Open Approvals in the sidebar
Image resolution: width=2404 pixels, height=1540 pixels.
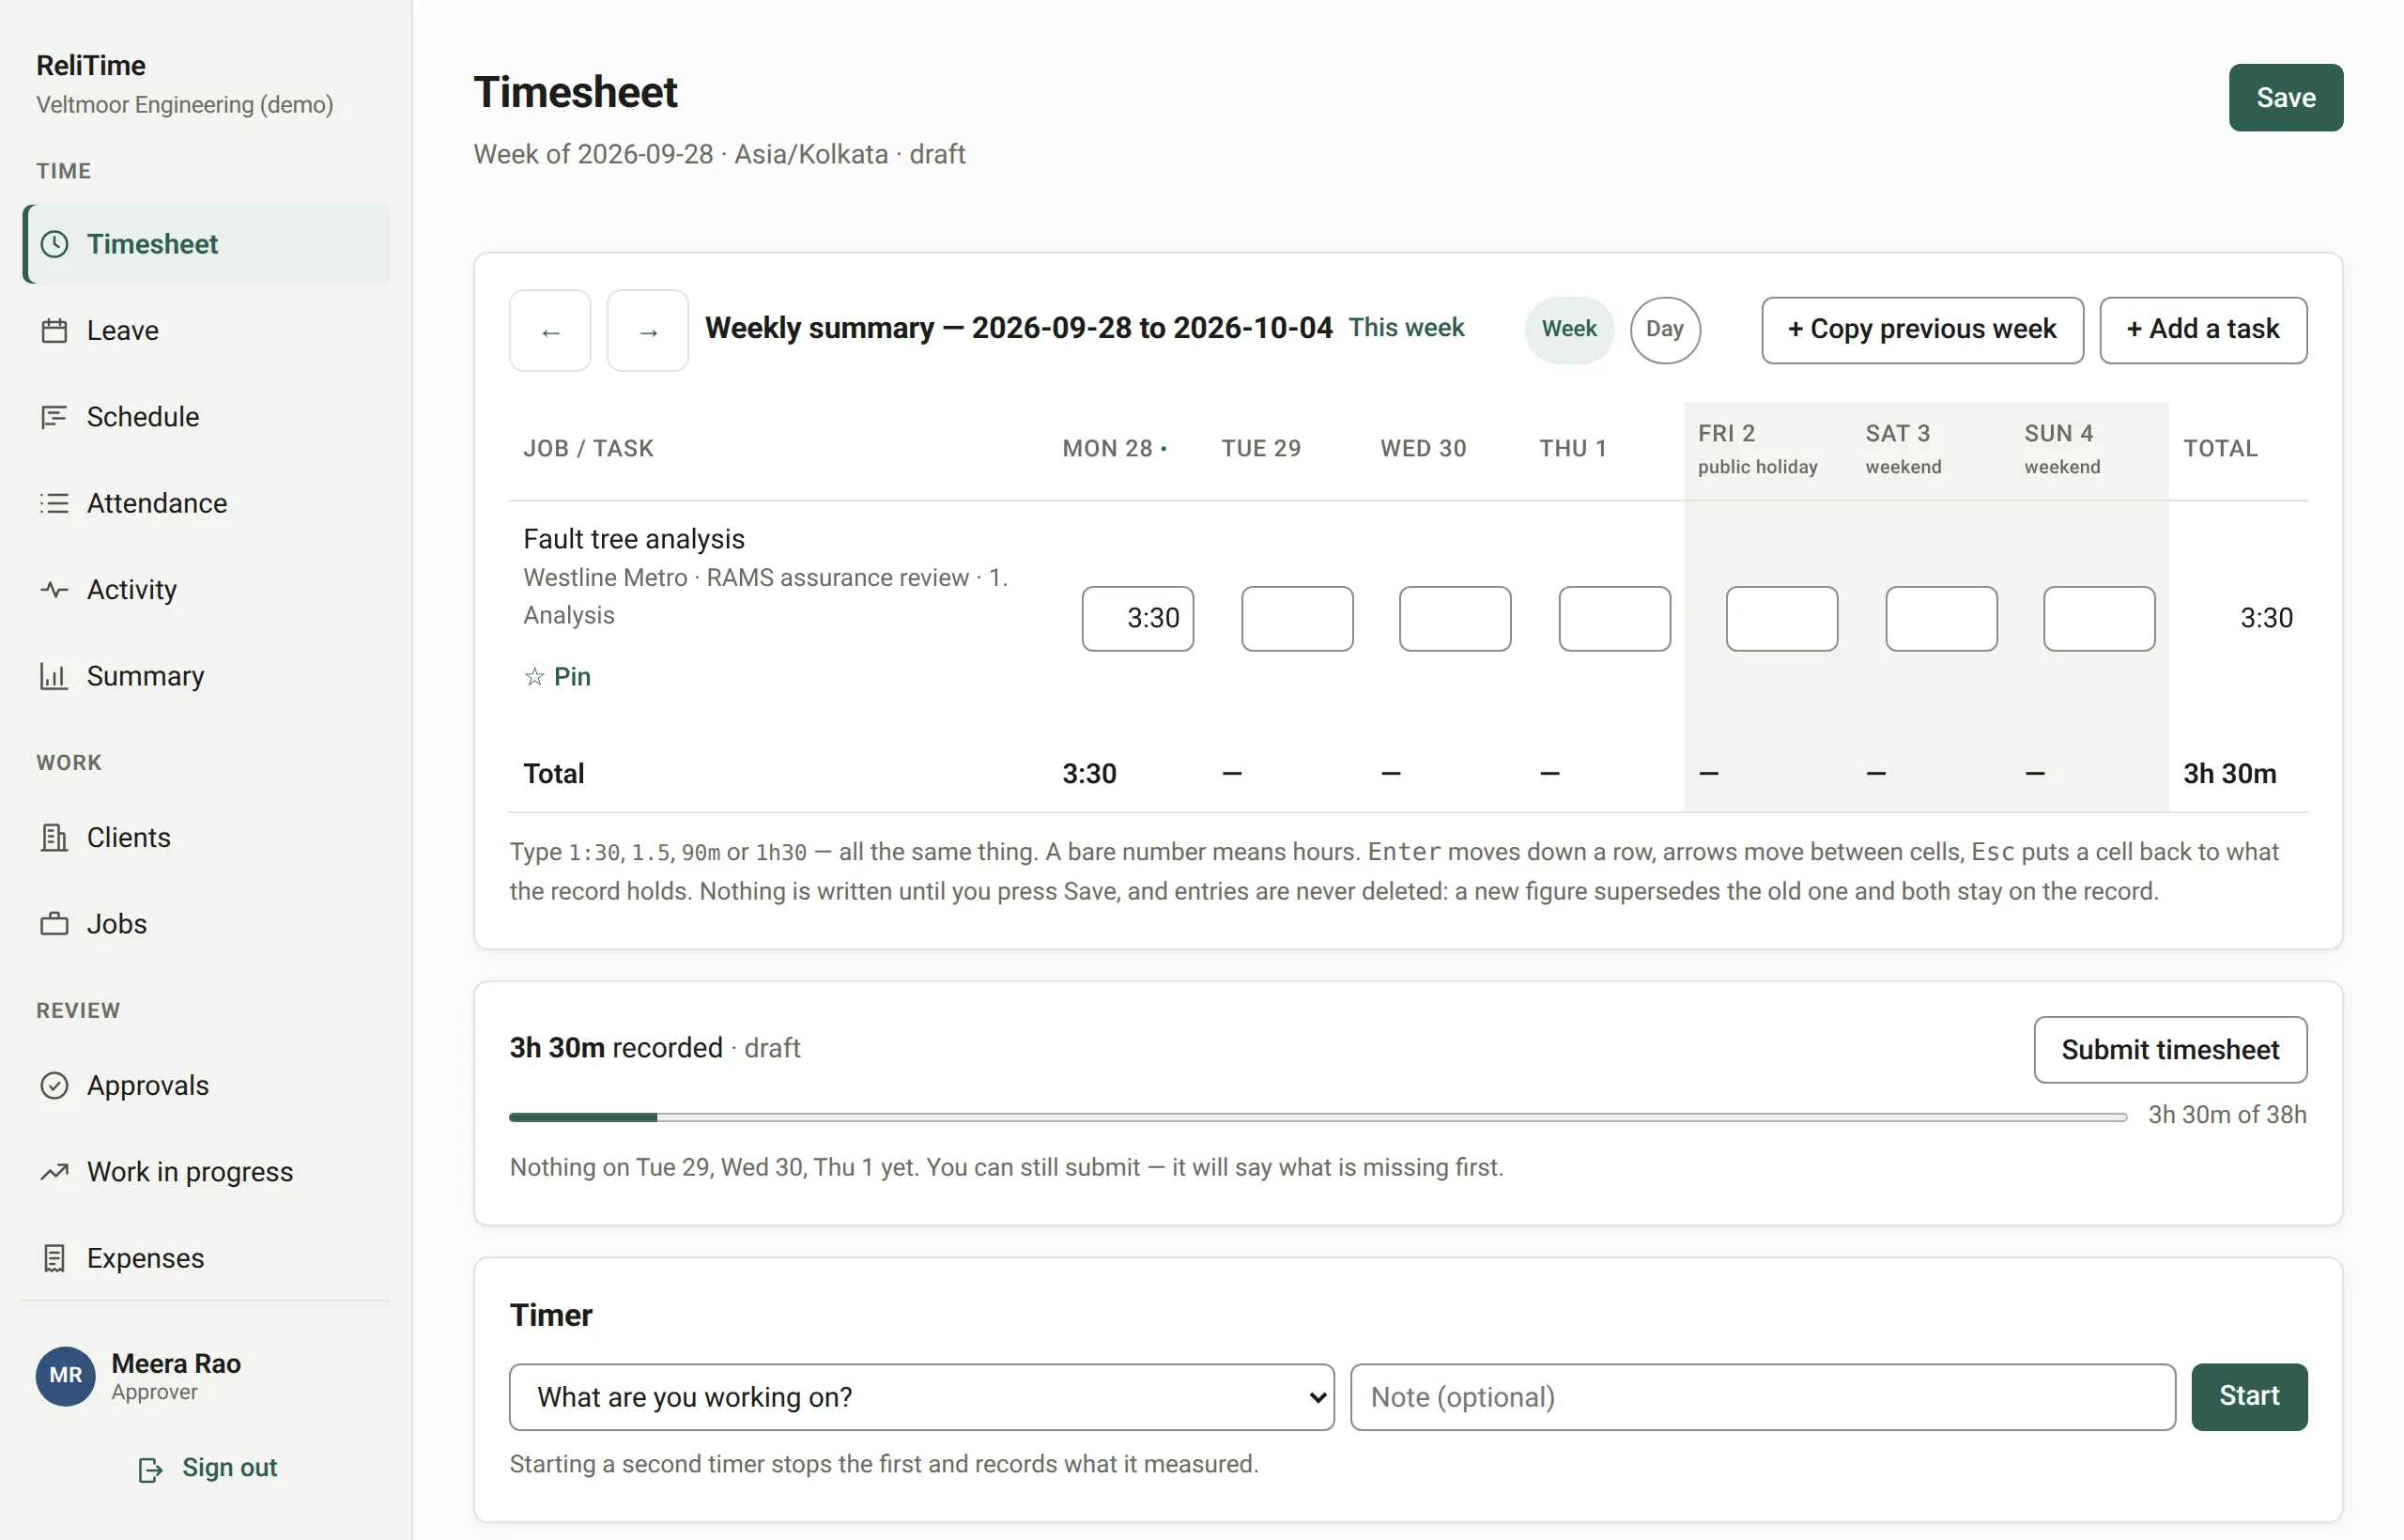pyautogui.click(x=206, y=1085)
